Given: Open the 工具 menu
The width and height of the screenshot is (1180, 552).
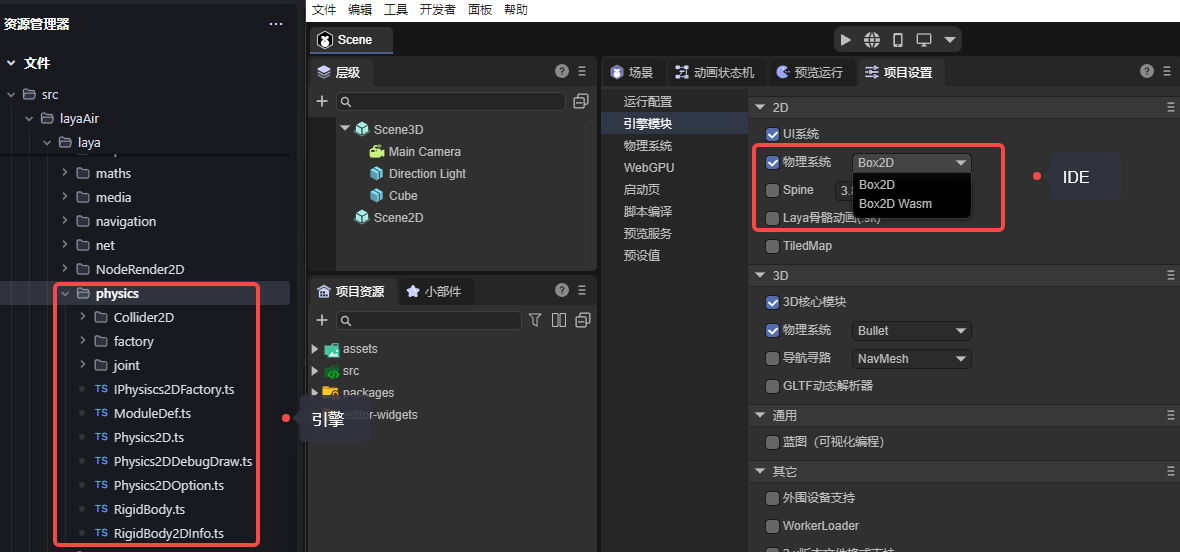Looking at the screenshot, I should click(396, 9).
